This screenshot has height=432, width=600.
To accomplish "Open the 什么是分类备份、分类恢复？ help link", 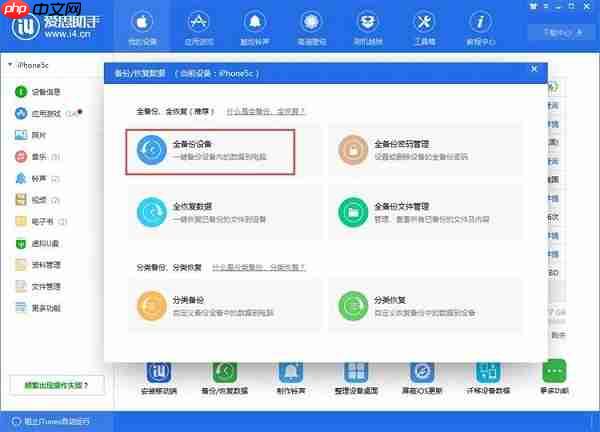I will coord(259,267).
